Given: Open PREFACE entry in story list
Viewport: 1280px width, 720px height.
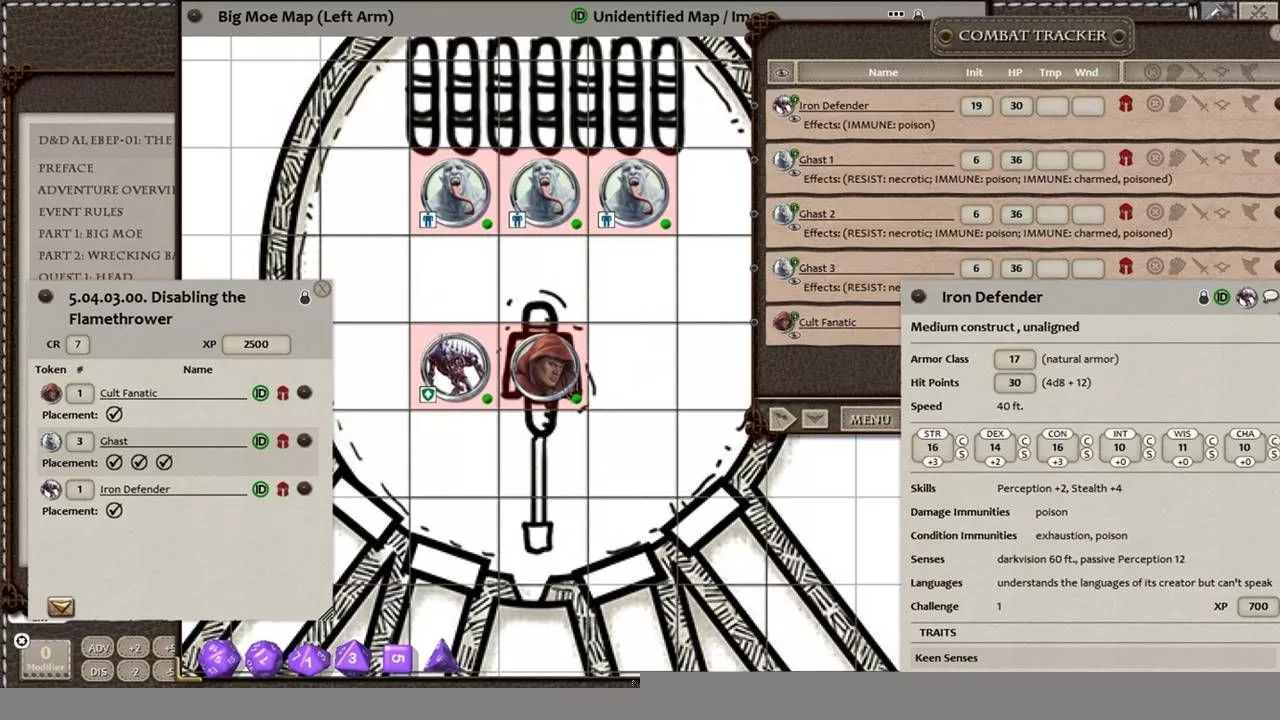Looking at the screenshot, I should pyautogui.click(x=66, y=168).
